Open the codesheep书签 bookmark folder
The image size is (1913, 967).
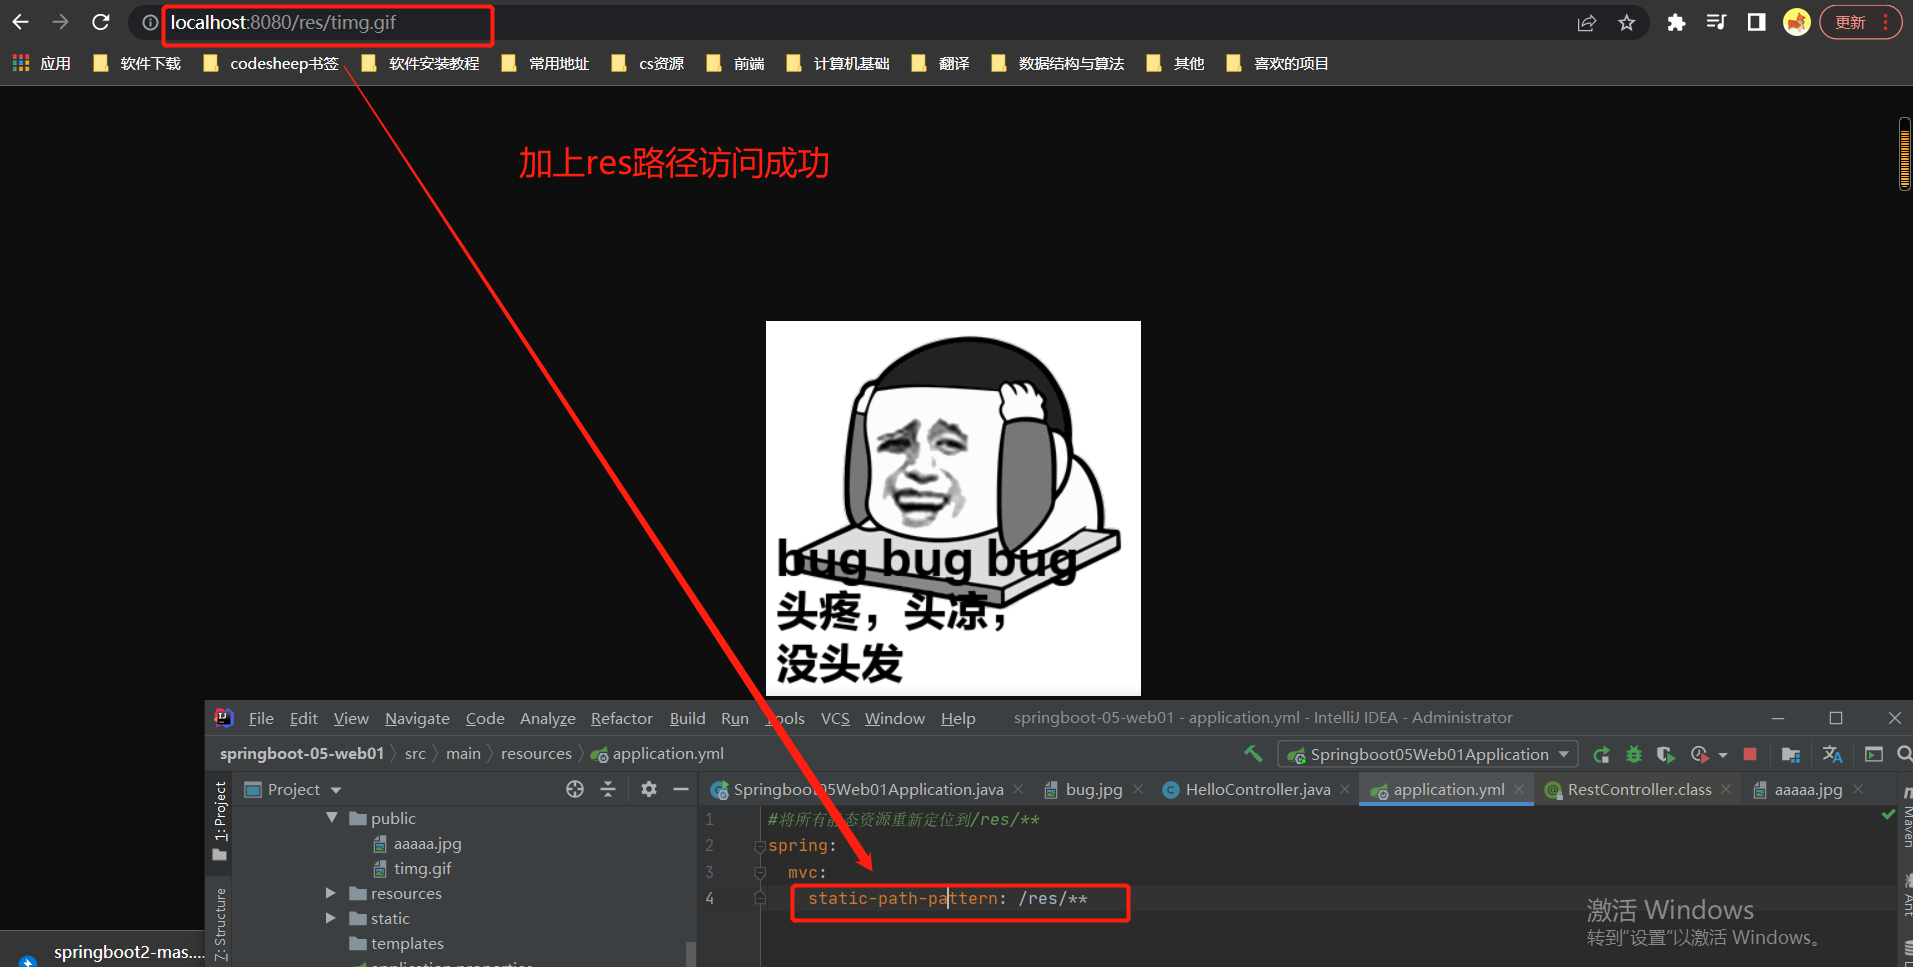(271, 63)
